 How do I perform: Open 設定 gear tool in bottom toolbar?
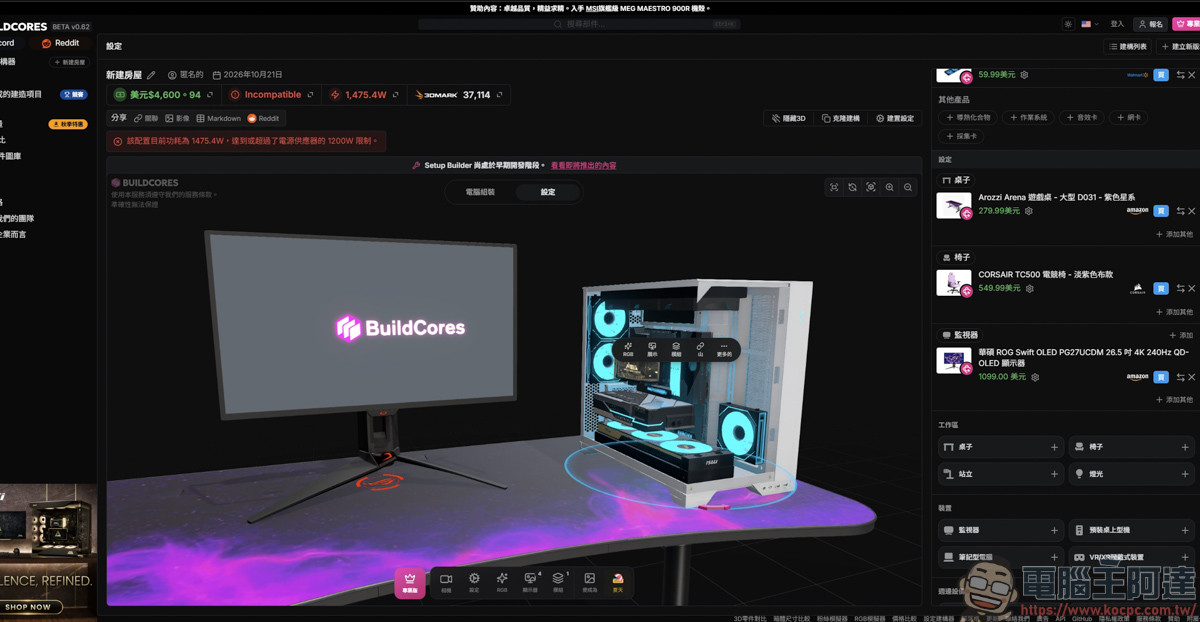[x=474, y=581]
